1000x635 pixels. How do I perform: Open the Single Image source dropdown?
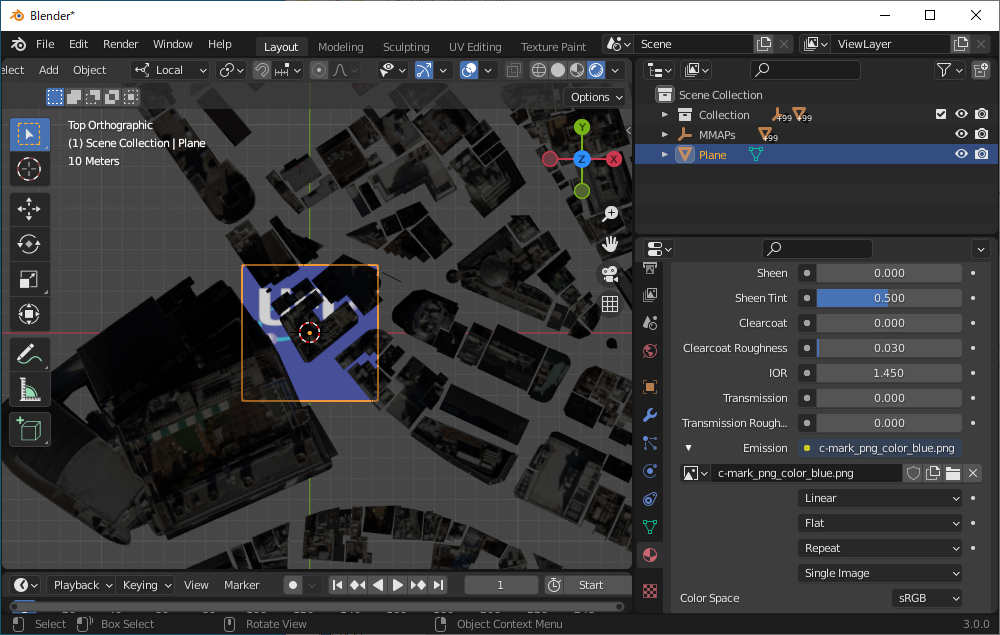click(x=880, y=573)
